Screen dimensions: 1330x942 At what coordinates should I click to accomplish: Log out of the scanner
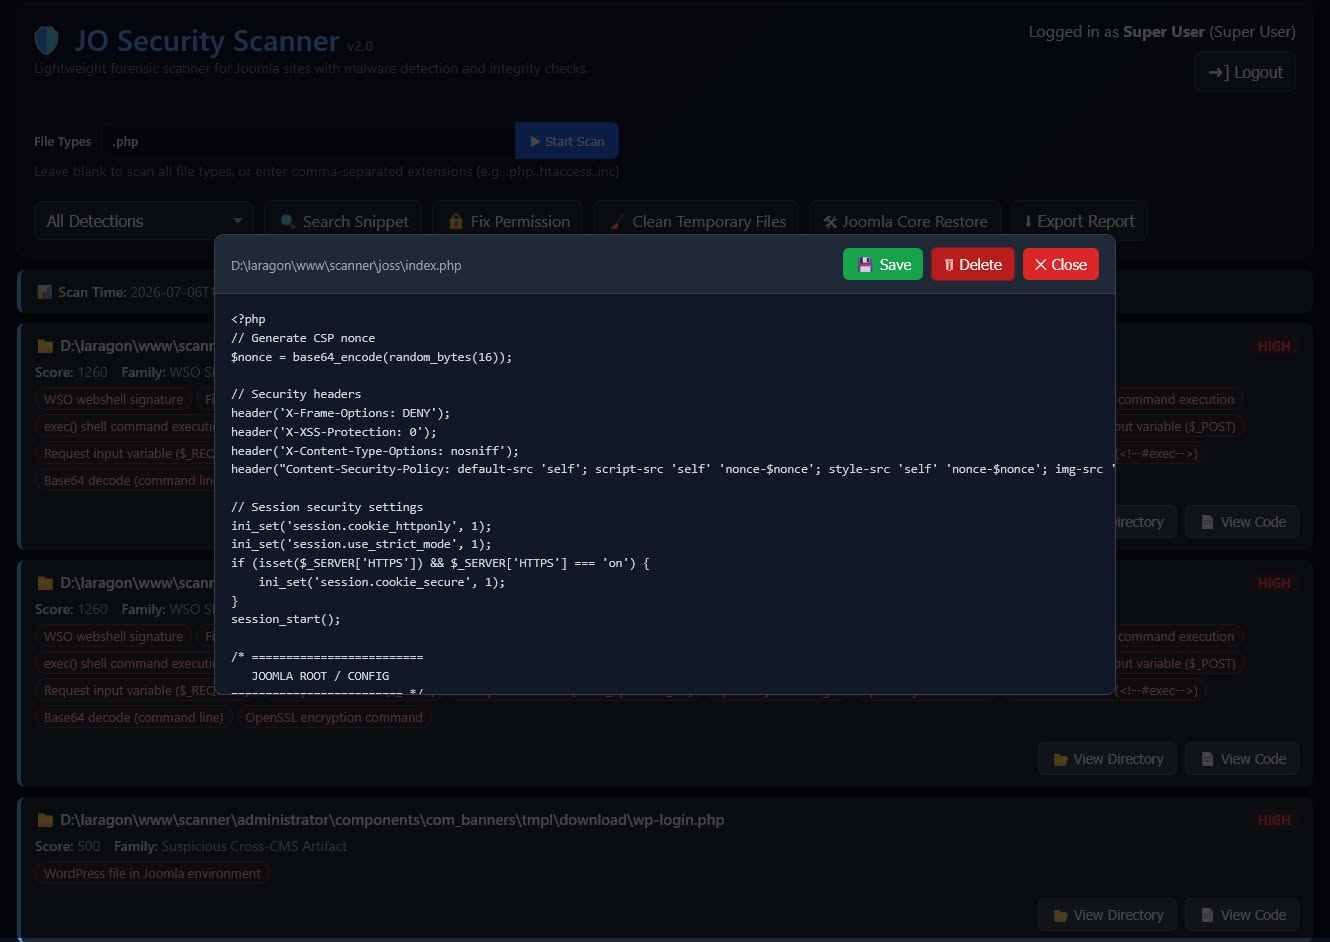coord(1245,72)
